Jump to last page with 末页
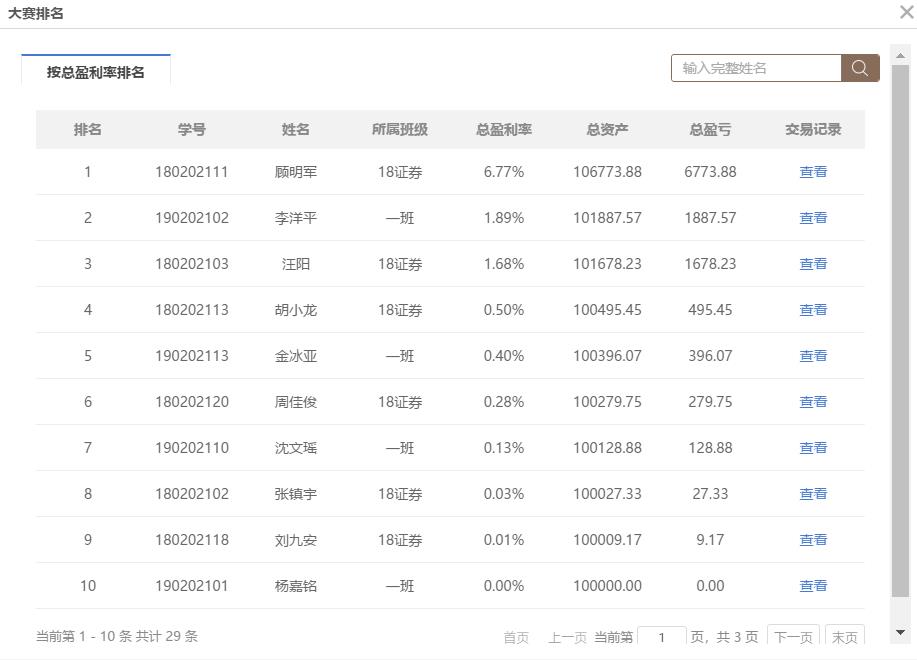Image resolution: width=917 pixels, height=660 pixels. (x=844, y=637)
